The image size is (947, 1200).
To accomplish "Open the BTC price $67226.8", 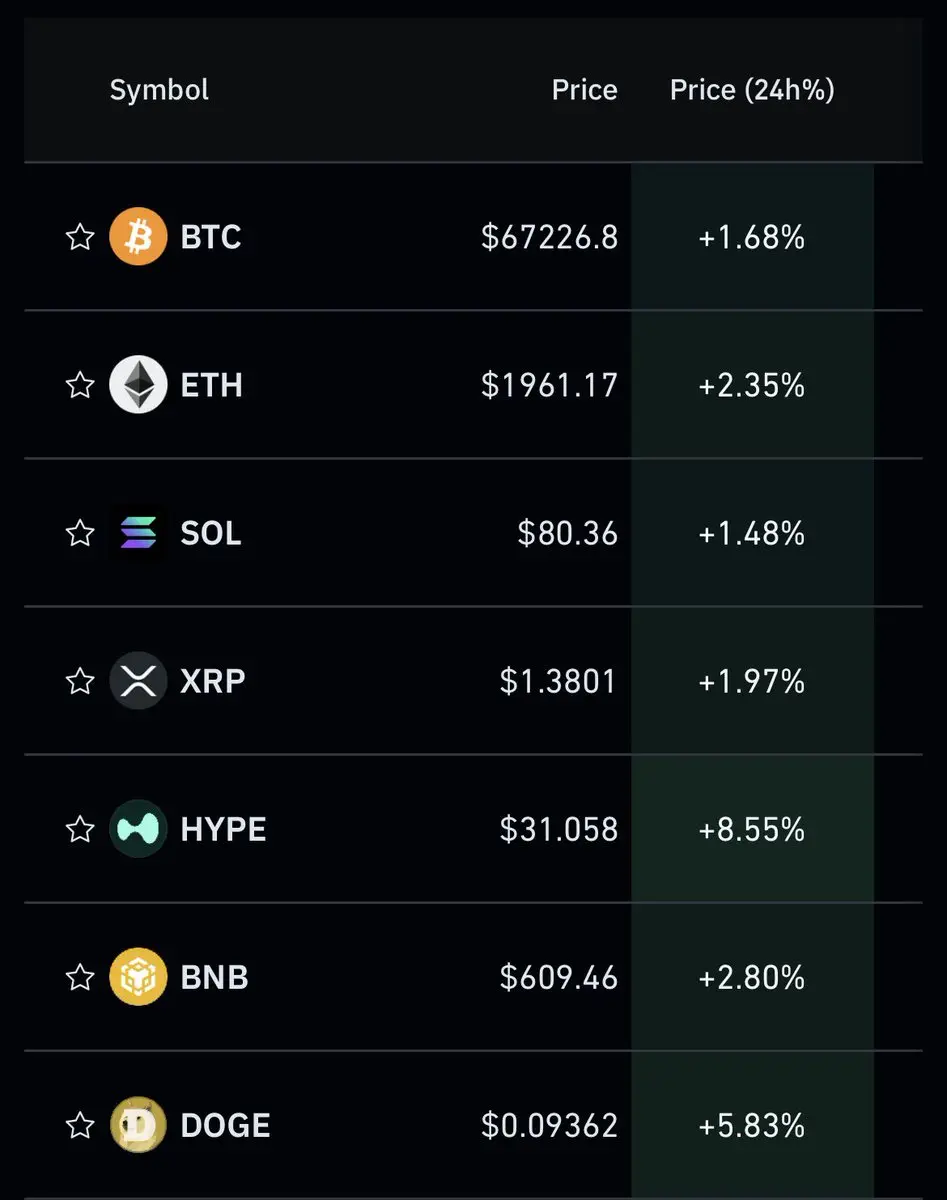I will (549, 237).
